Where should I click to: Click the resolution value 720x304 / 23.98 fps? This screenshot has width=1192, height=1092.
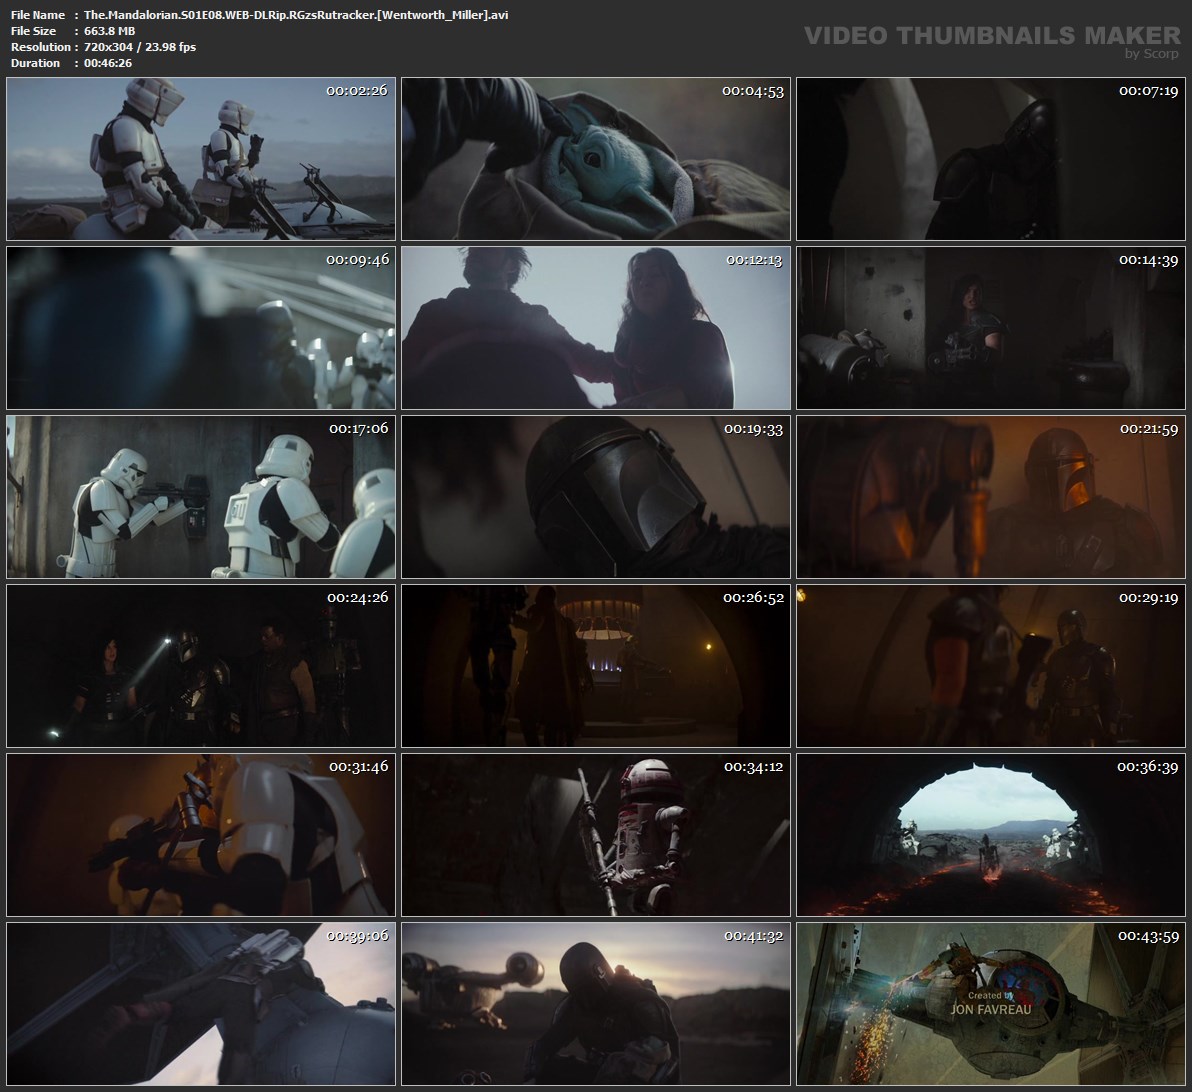140,47
